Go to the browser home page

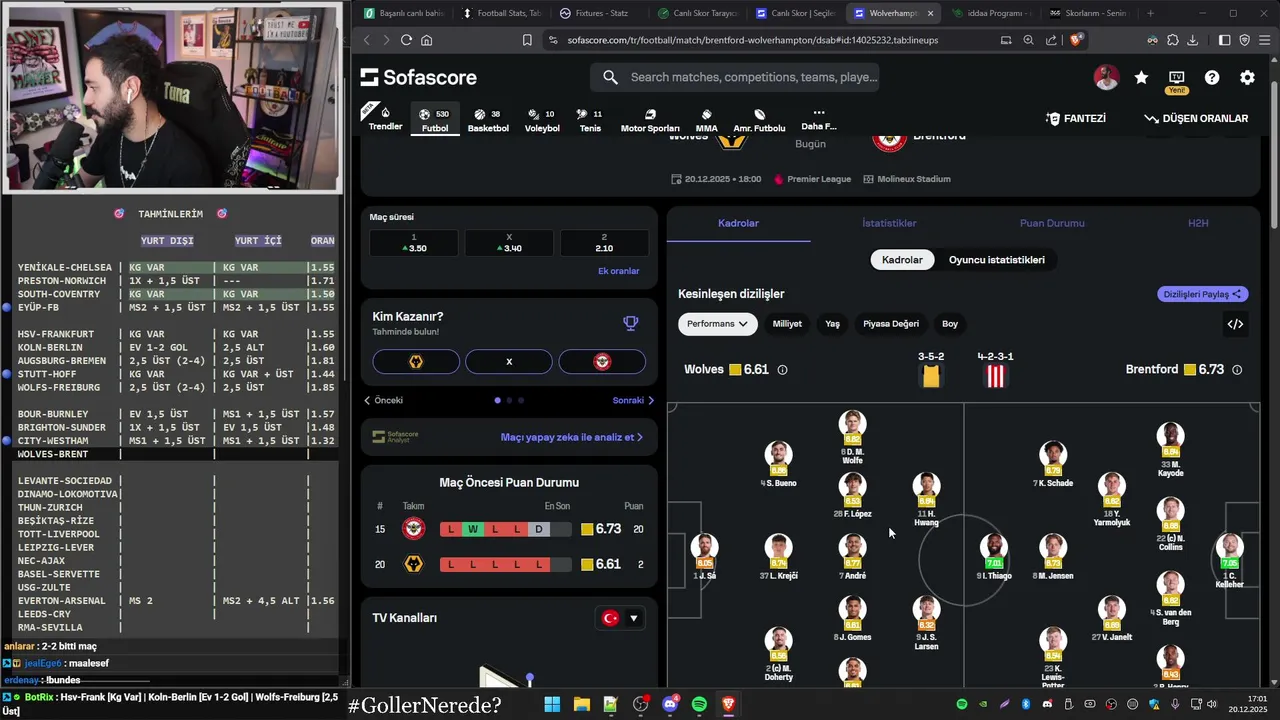427,40
